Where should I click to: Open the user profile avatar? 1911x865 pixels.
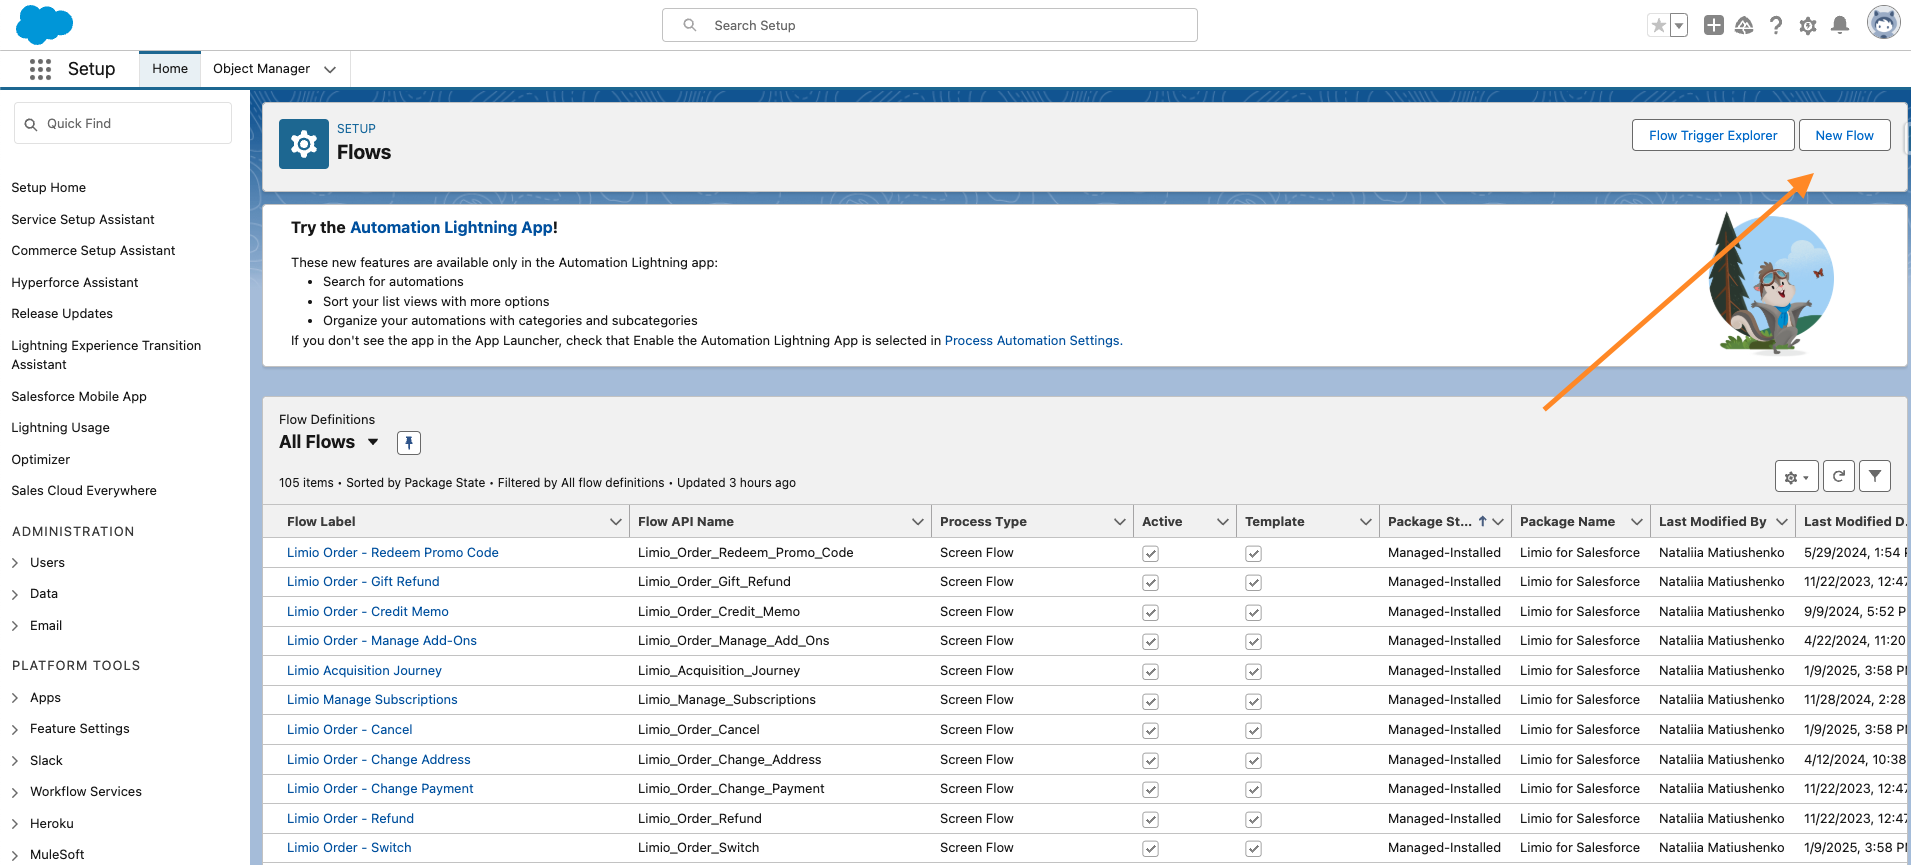pos(1883,23)
